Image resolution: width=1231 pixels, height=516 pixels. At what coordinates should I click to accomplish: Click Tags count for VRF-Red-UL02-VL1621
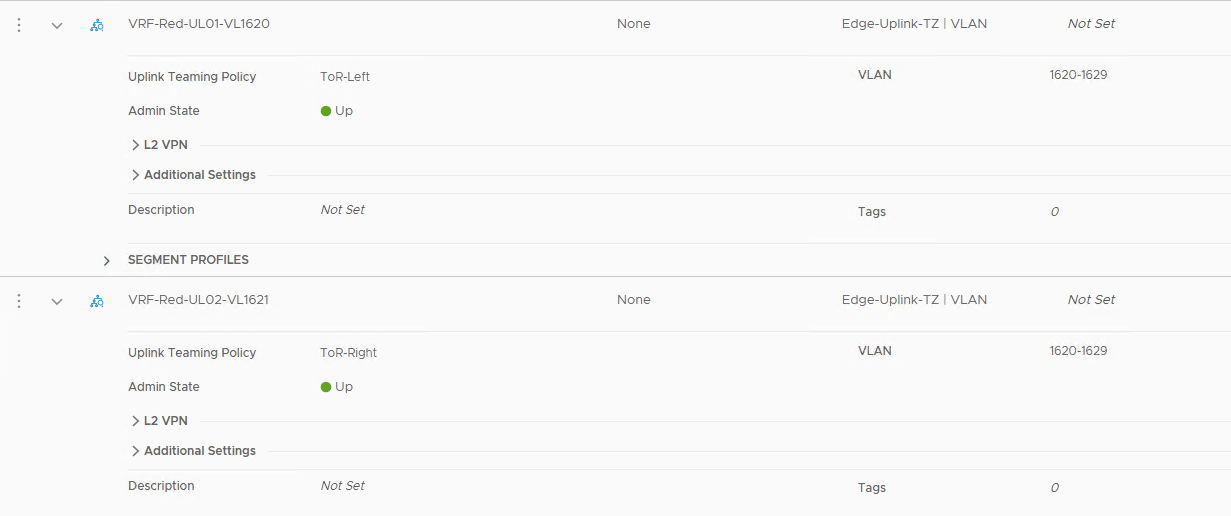[x=1054, y=488]
